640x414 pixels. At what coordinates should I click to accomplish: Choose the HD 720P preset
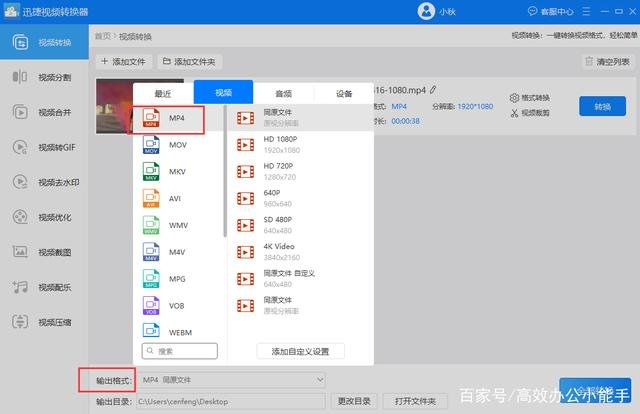[301, 171]
